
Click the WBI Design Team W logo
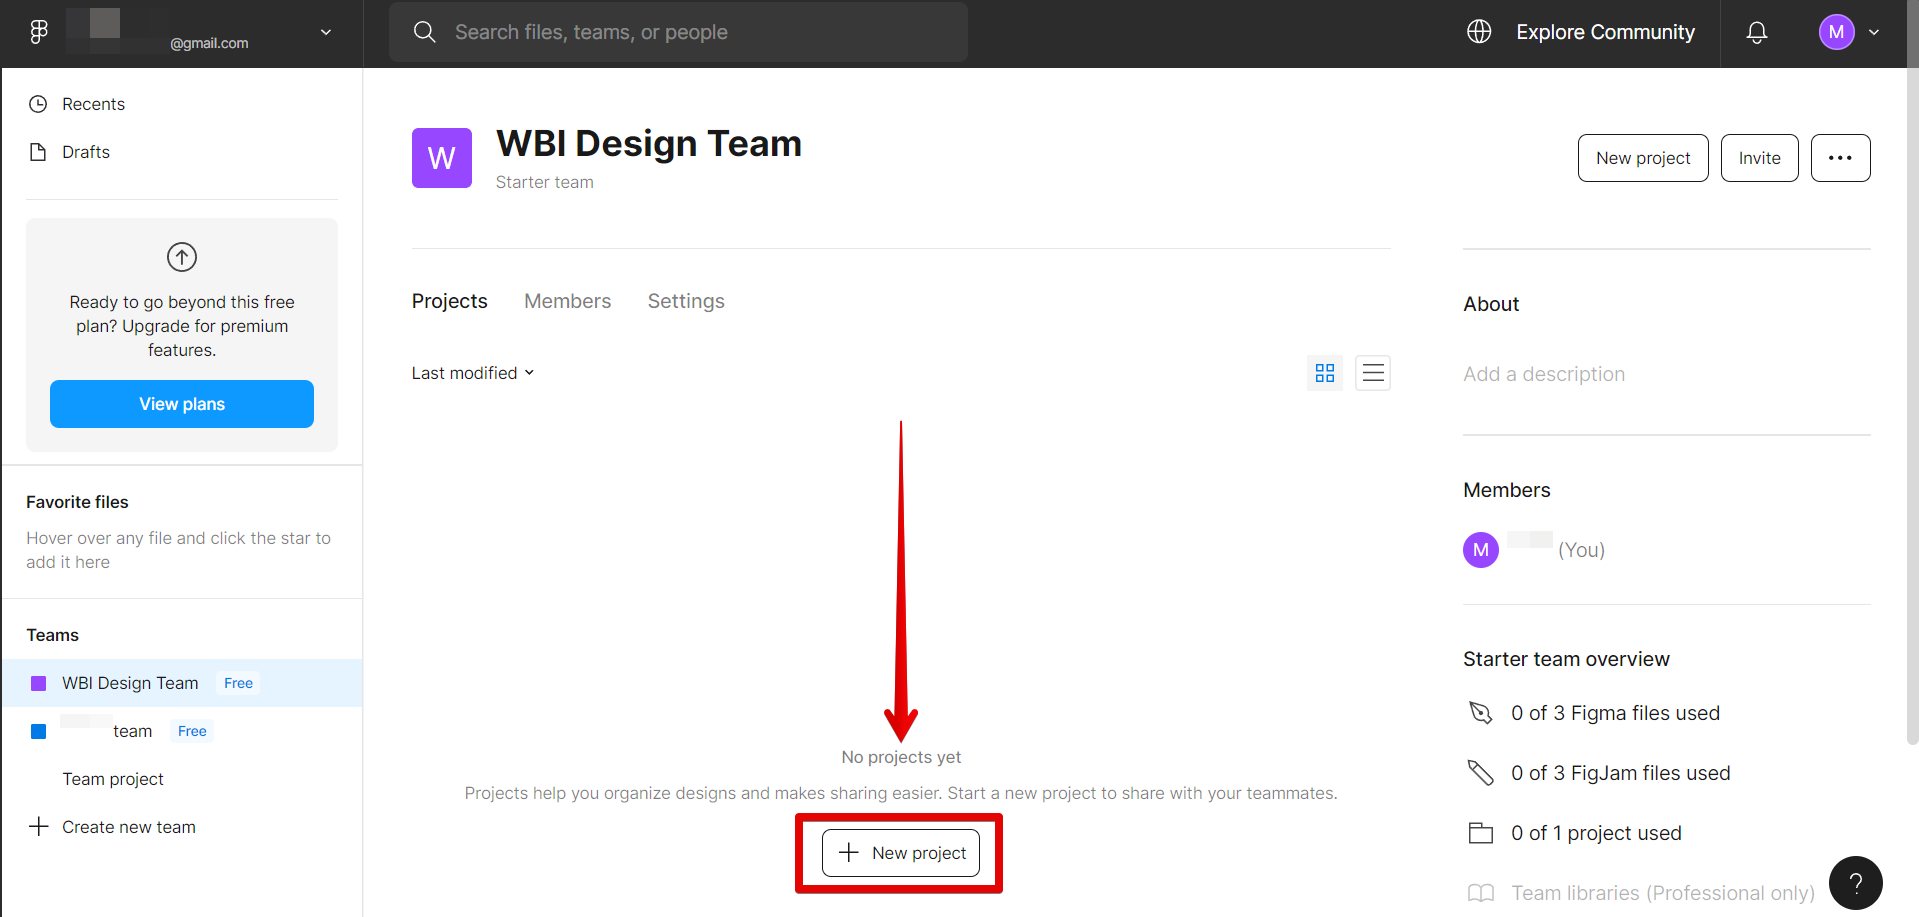click(442, 158)
